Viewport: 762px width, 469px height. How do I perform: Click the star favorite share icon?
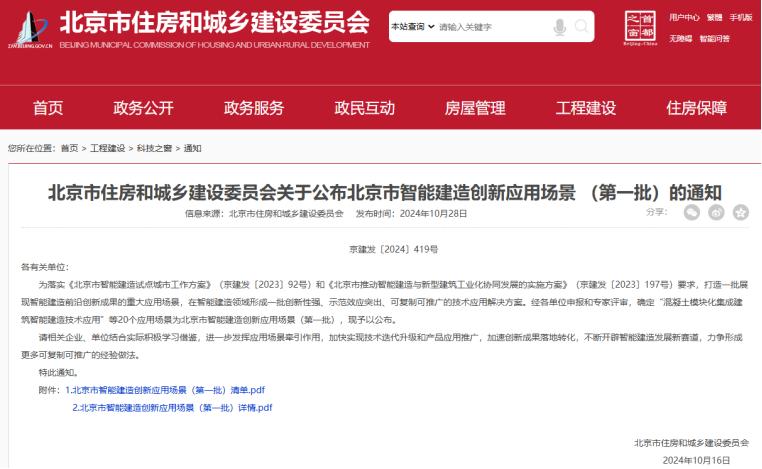point(740,212)
